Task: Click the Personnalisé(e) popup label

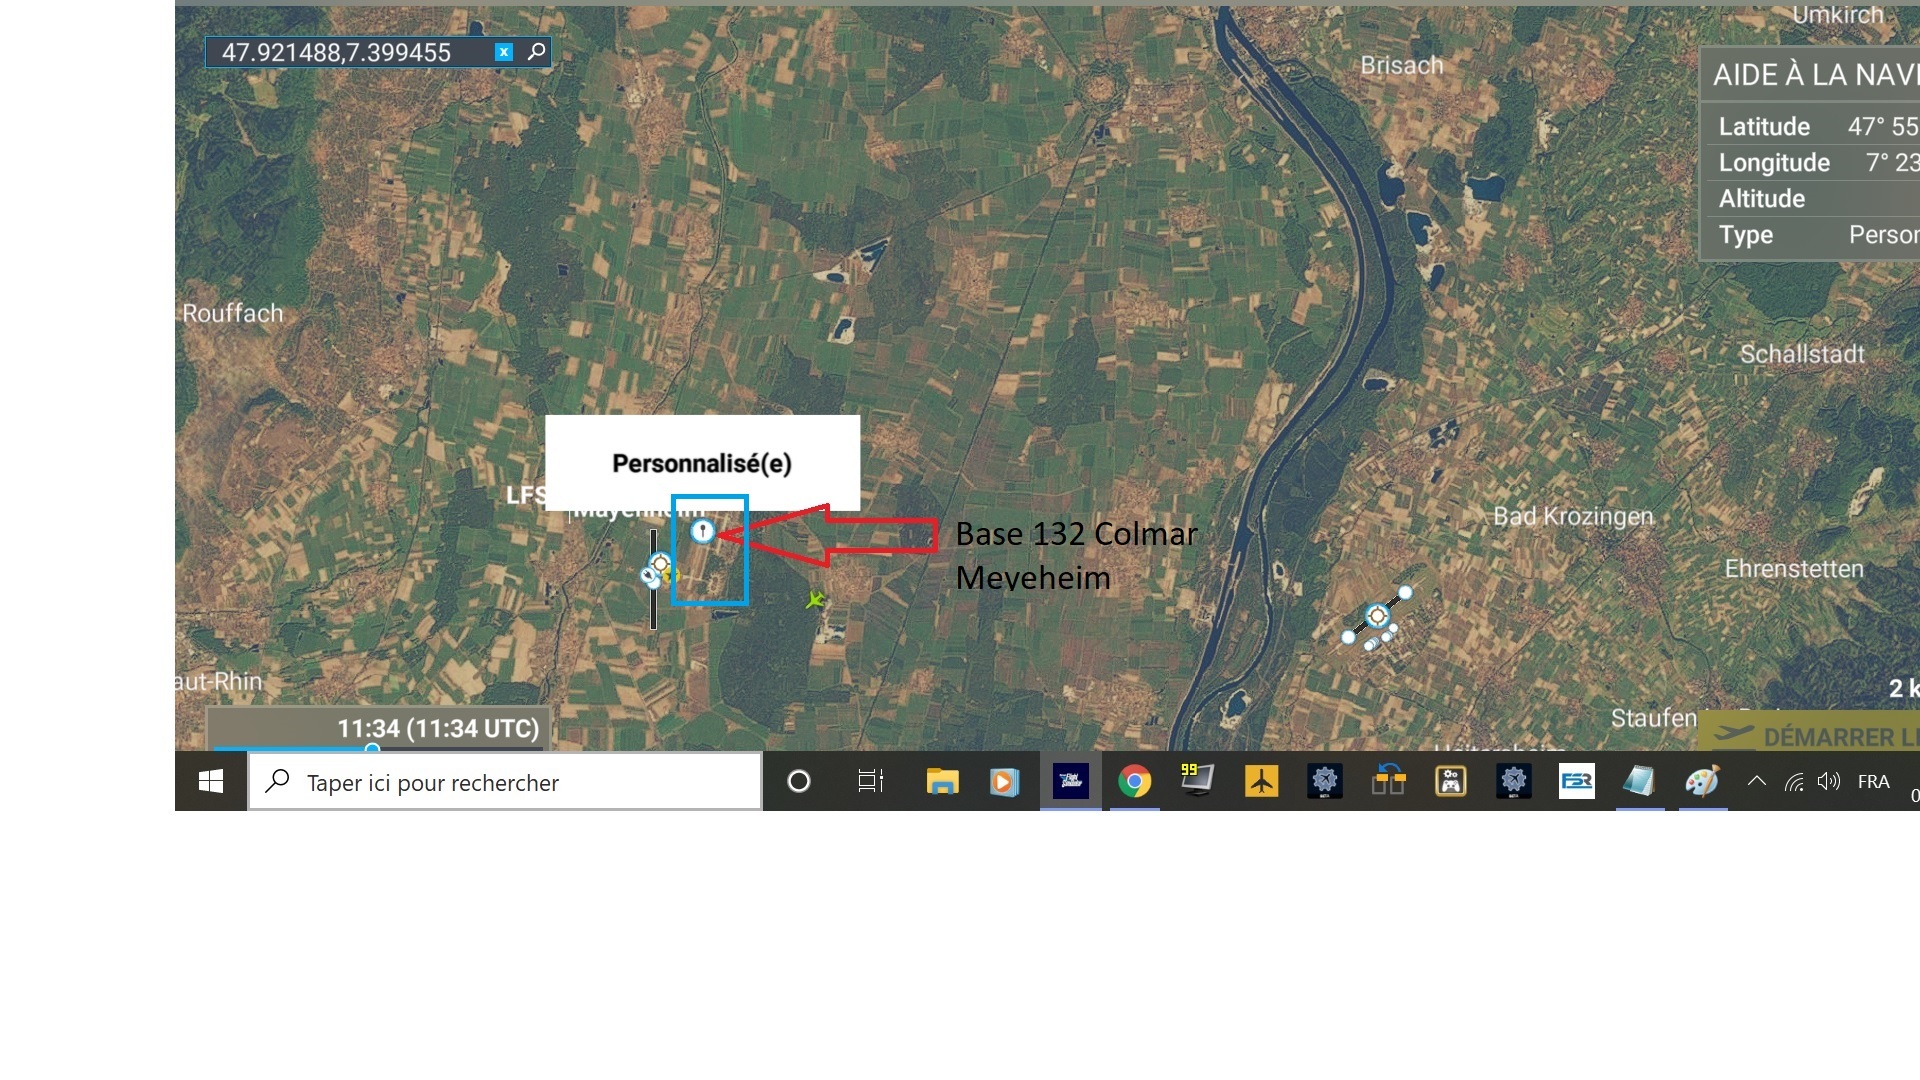Action: (702, 463)
